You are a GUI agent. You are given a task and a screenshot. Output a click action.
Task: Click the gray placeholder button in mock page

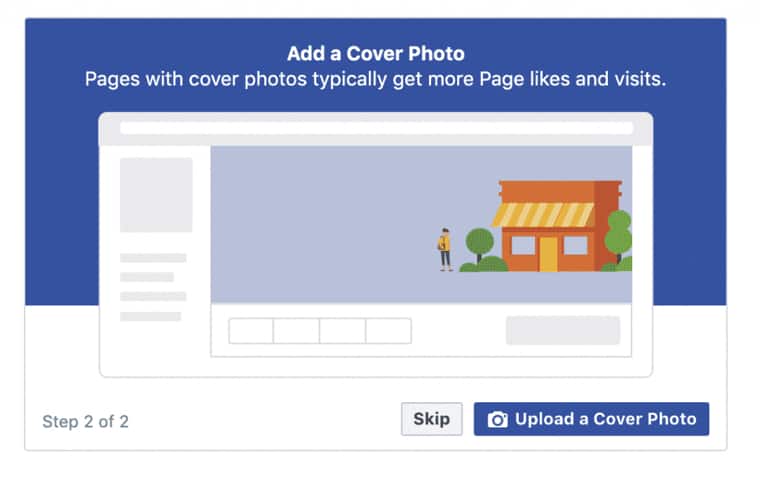563,331
